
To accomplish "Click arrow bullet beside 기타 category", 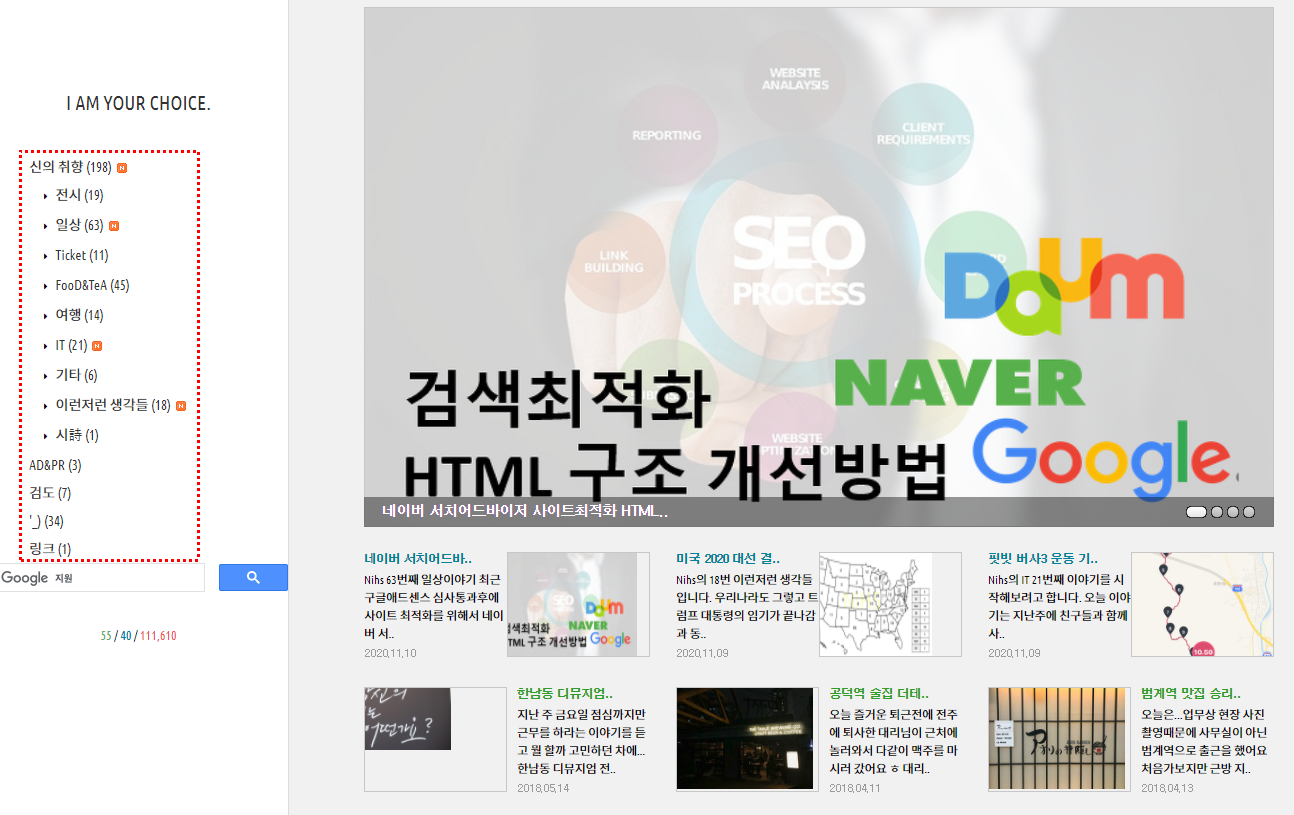I will pyautogui.click(x=46, y=376).
